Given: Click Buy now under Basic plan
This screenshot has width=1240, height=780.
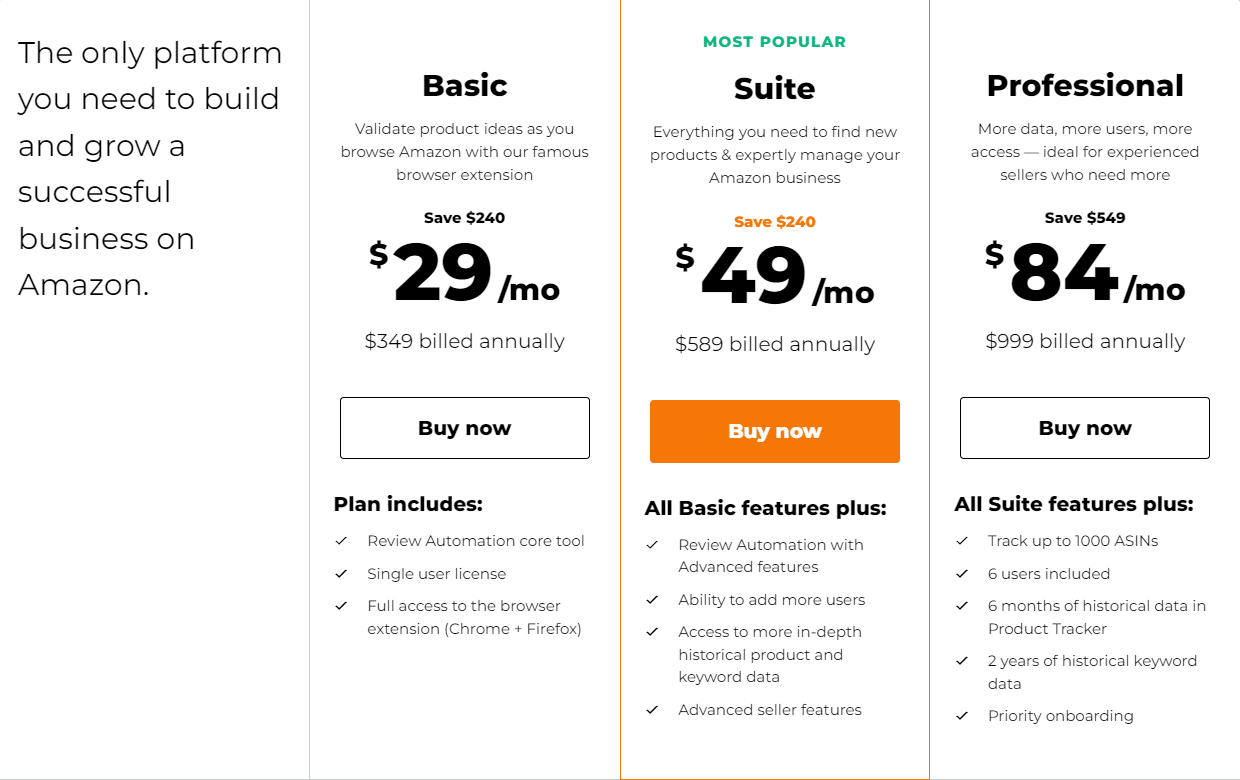Looking at the screenshot, I should click(x=464, y=428).
